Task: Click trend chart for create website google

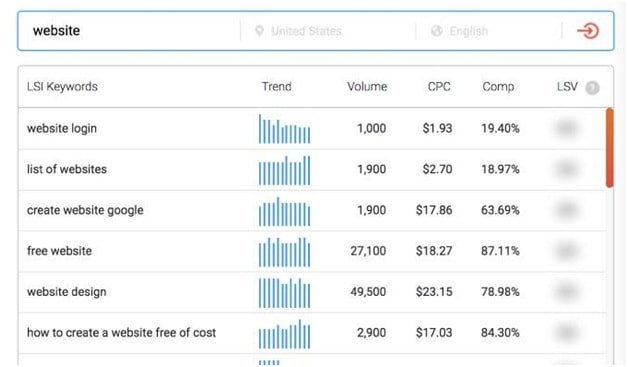Action: point(284,212)
